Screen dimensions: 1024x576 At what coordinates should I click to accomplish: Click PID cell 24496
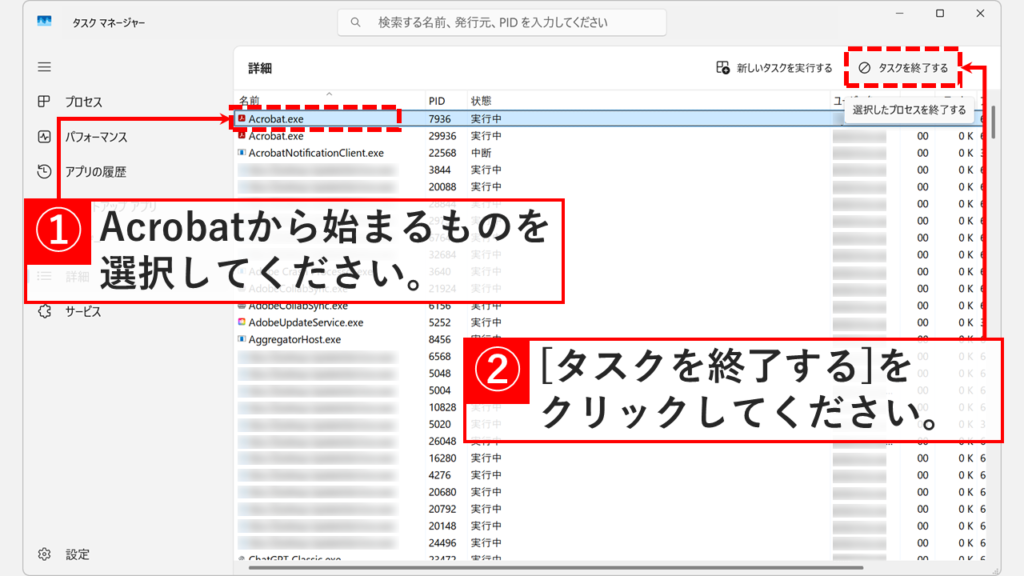[442, 543]
